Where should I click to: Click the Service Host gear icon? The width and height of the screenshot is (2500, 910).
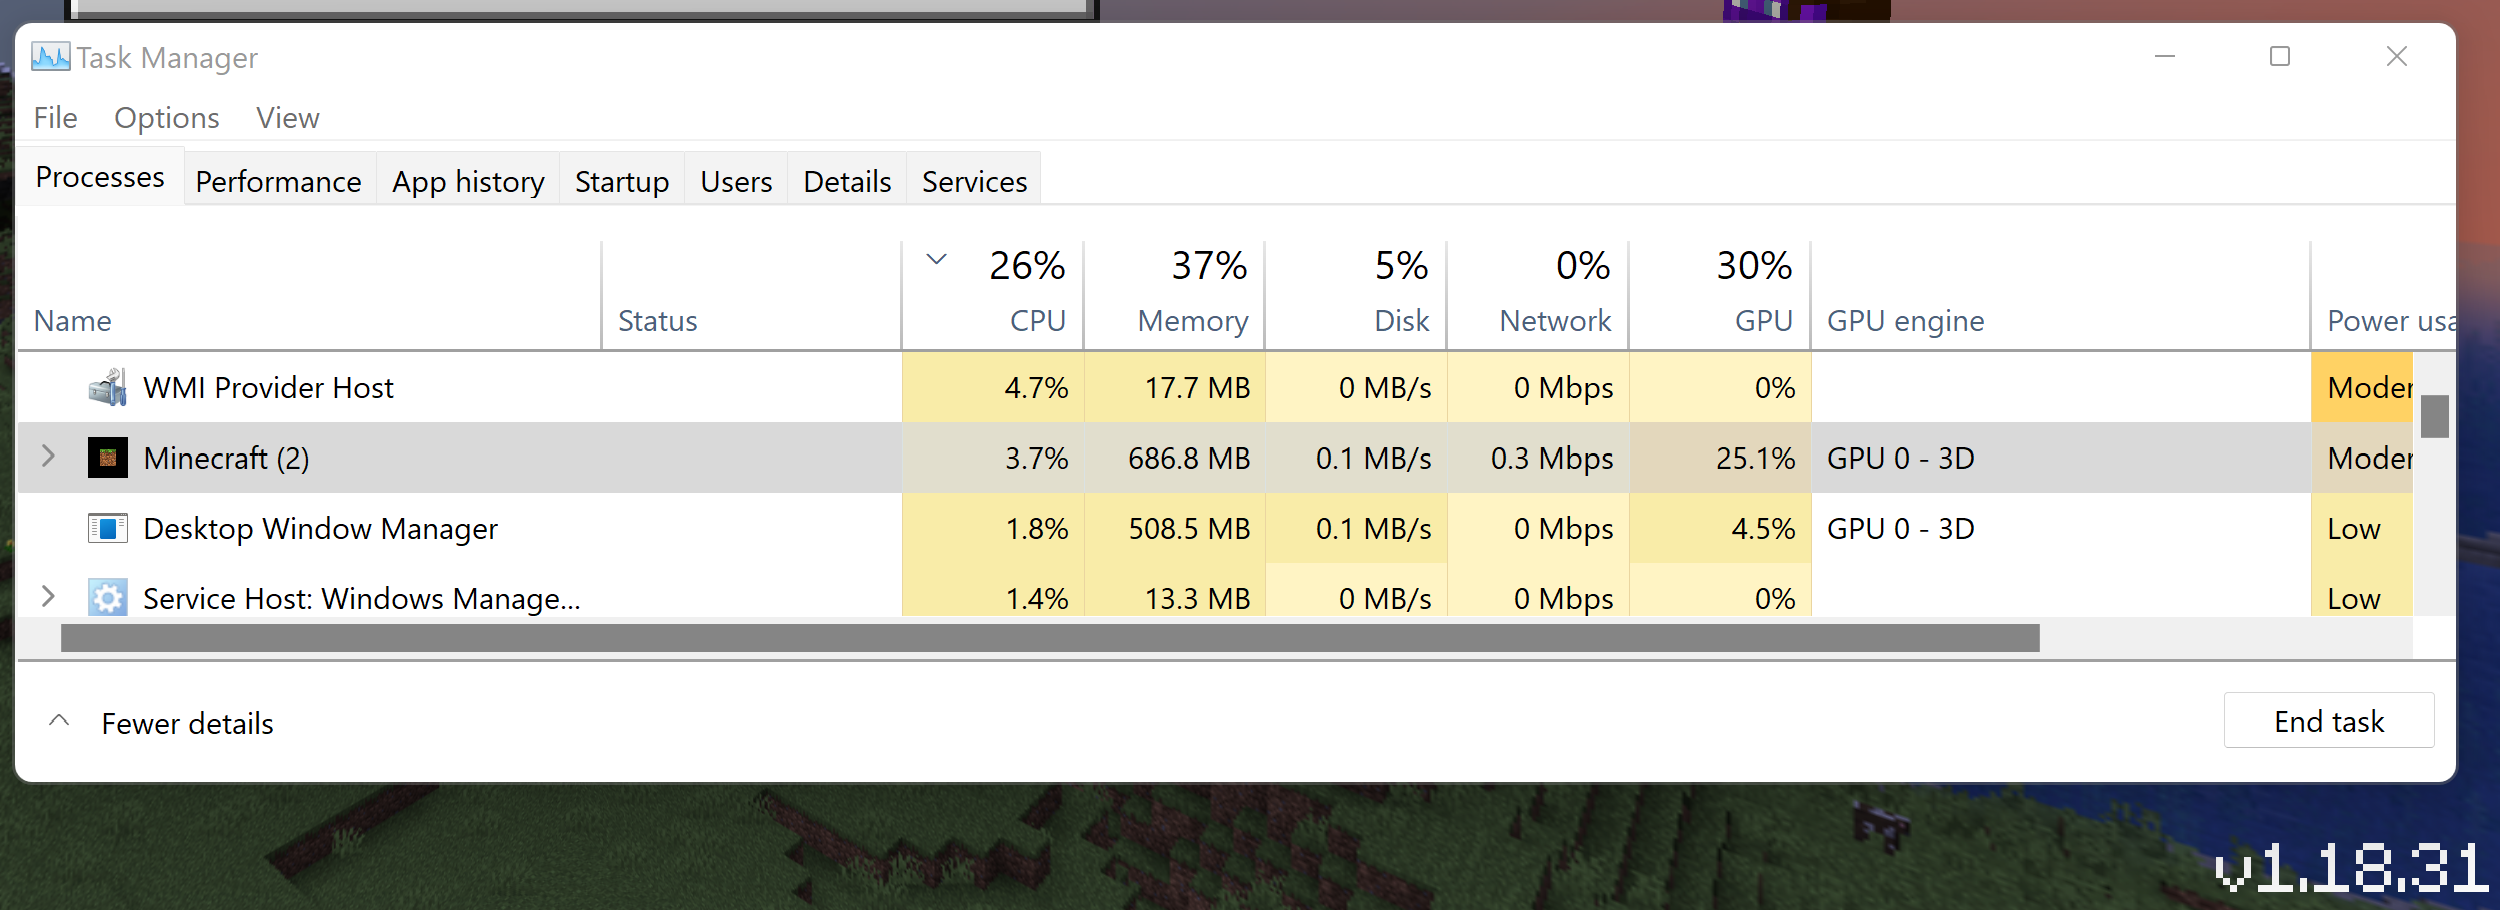[108, 598]
